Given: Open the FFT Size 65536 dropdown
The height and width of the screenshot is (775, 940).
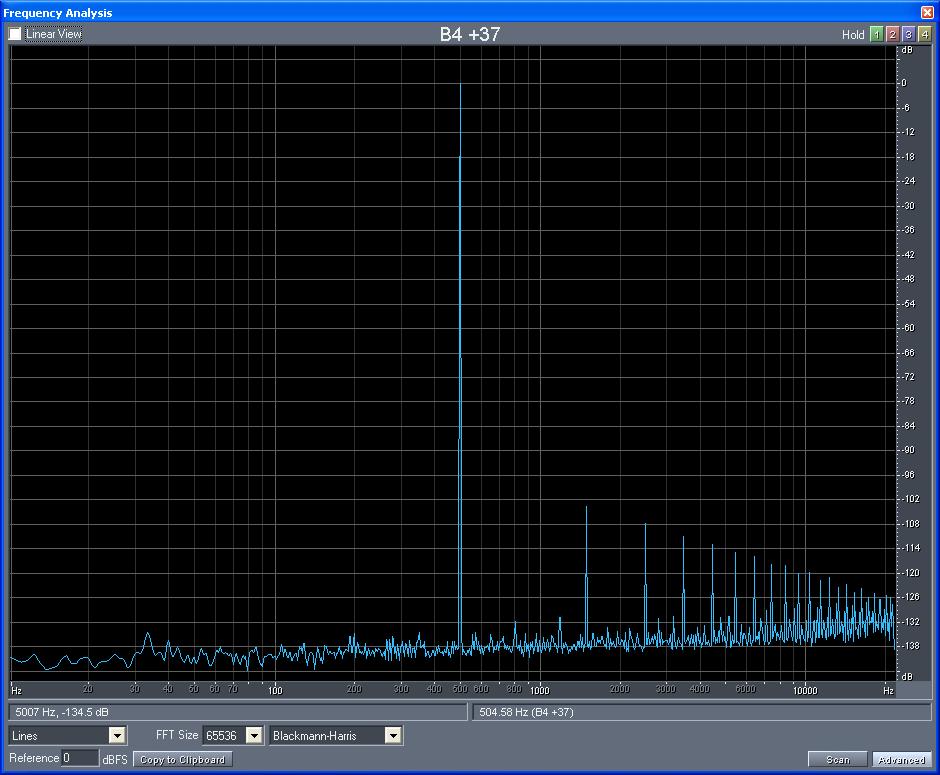Looking at the screenshot, I should pos(254,735).
